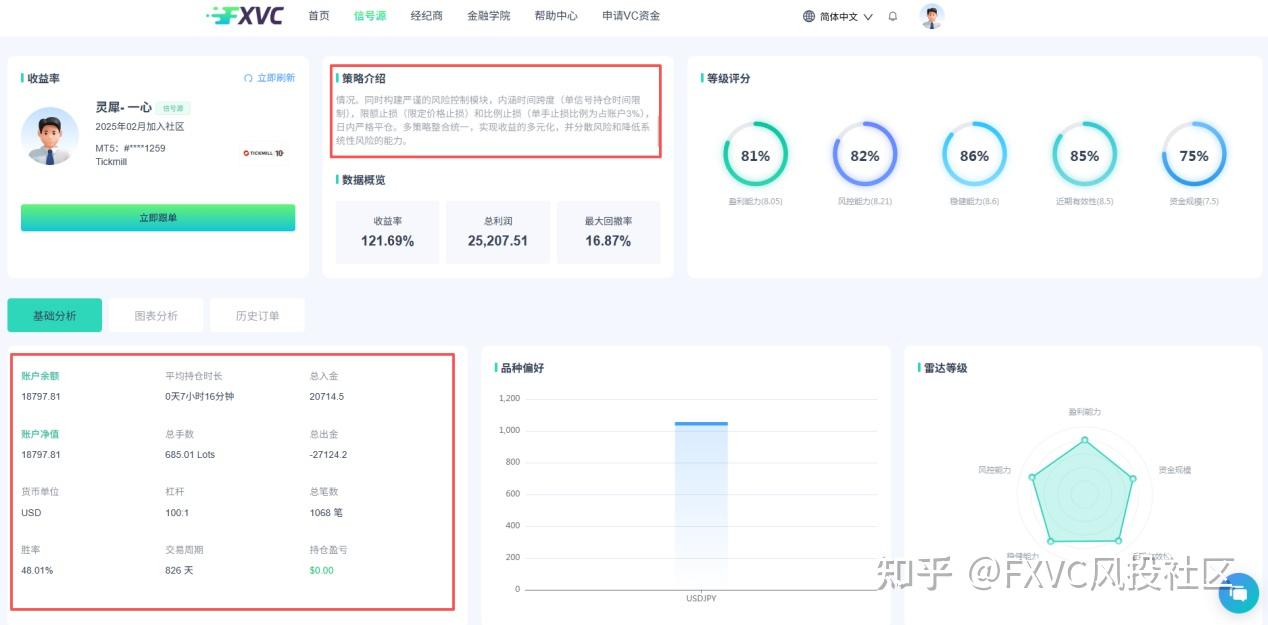Click the Tickmill broker logo

(264, 153)
